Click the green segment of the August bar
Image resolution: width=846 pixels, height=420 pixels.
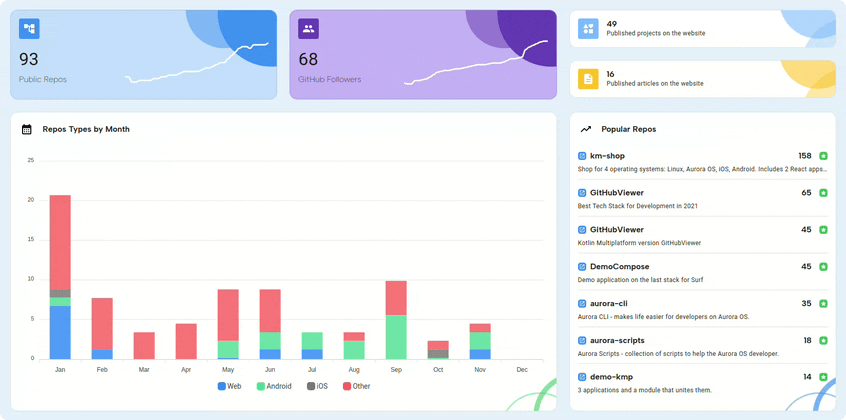[354, 350]
